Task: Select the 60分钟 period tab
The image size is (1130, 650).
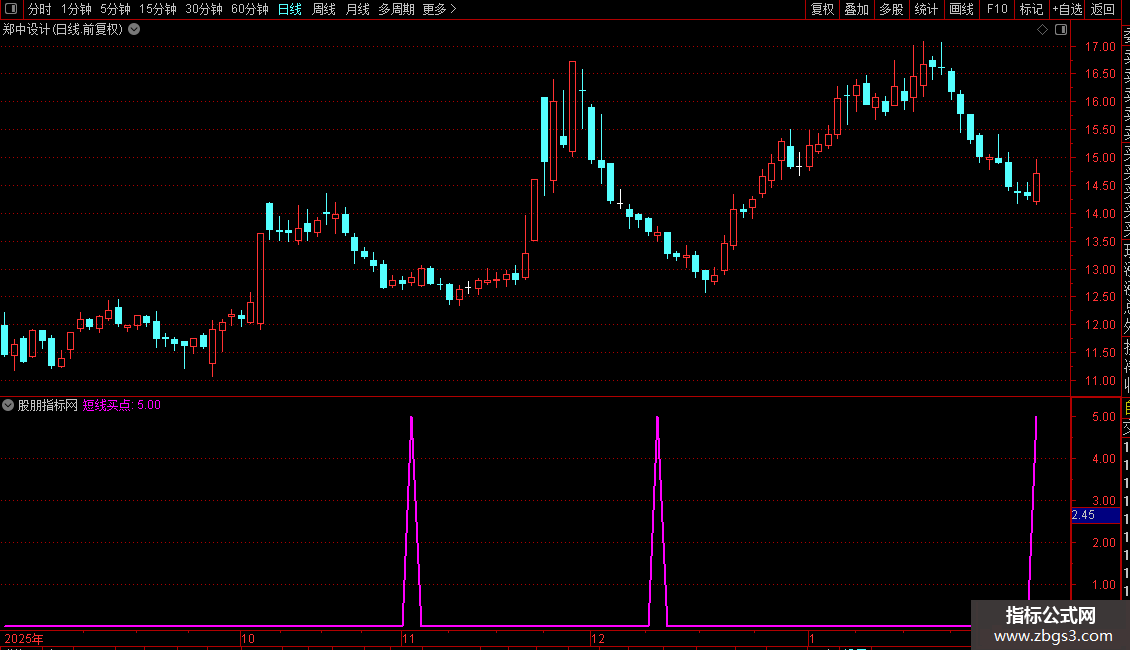Action: click(x=250, y=9)
